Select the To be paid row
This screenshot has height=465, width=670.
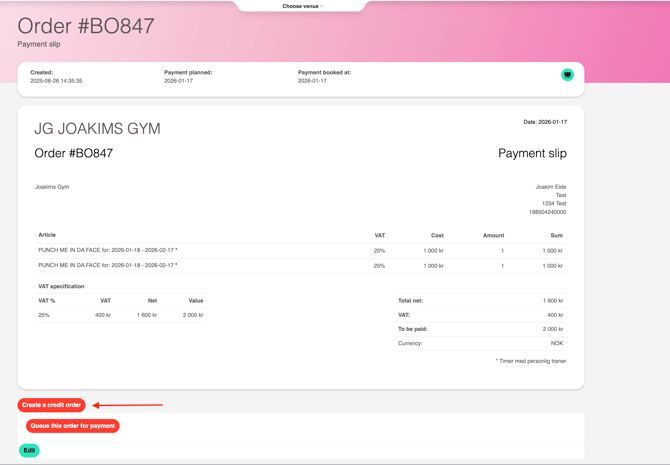coord(480,329)
